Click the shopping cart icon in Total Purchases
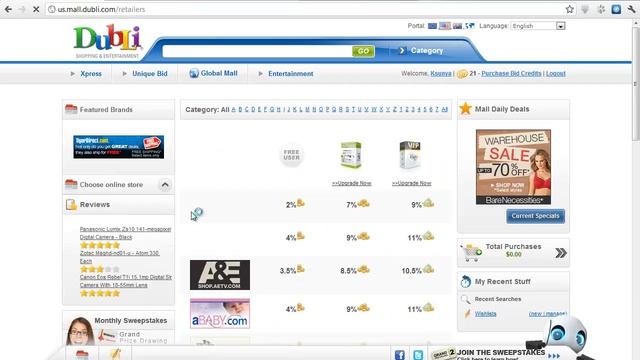Viewport: 640px width, 360px height. 471,253
